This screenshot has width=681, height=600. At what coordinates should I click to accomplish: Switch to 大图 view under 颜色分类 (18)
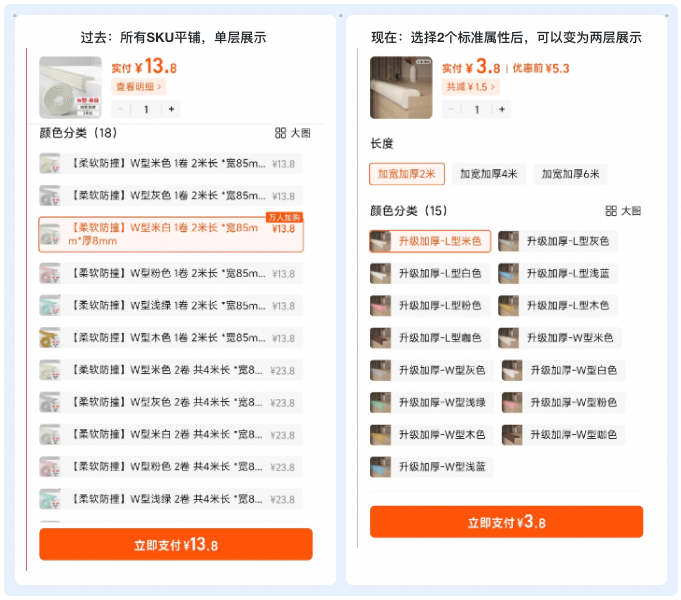click(x=293, y=133)
